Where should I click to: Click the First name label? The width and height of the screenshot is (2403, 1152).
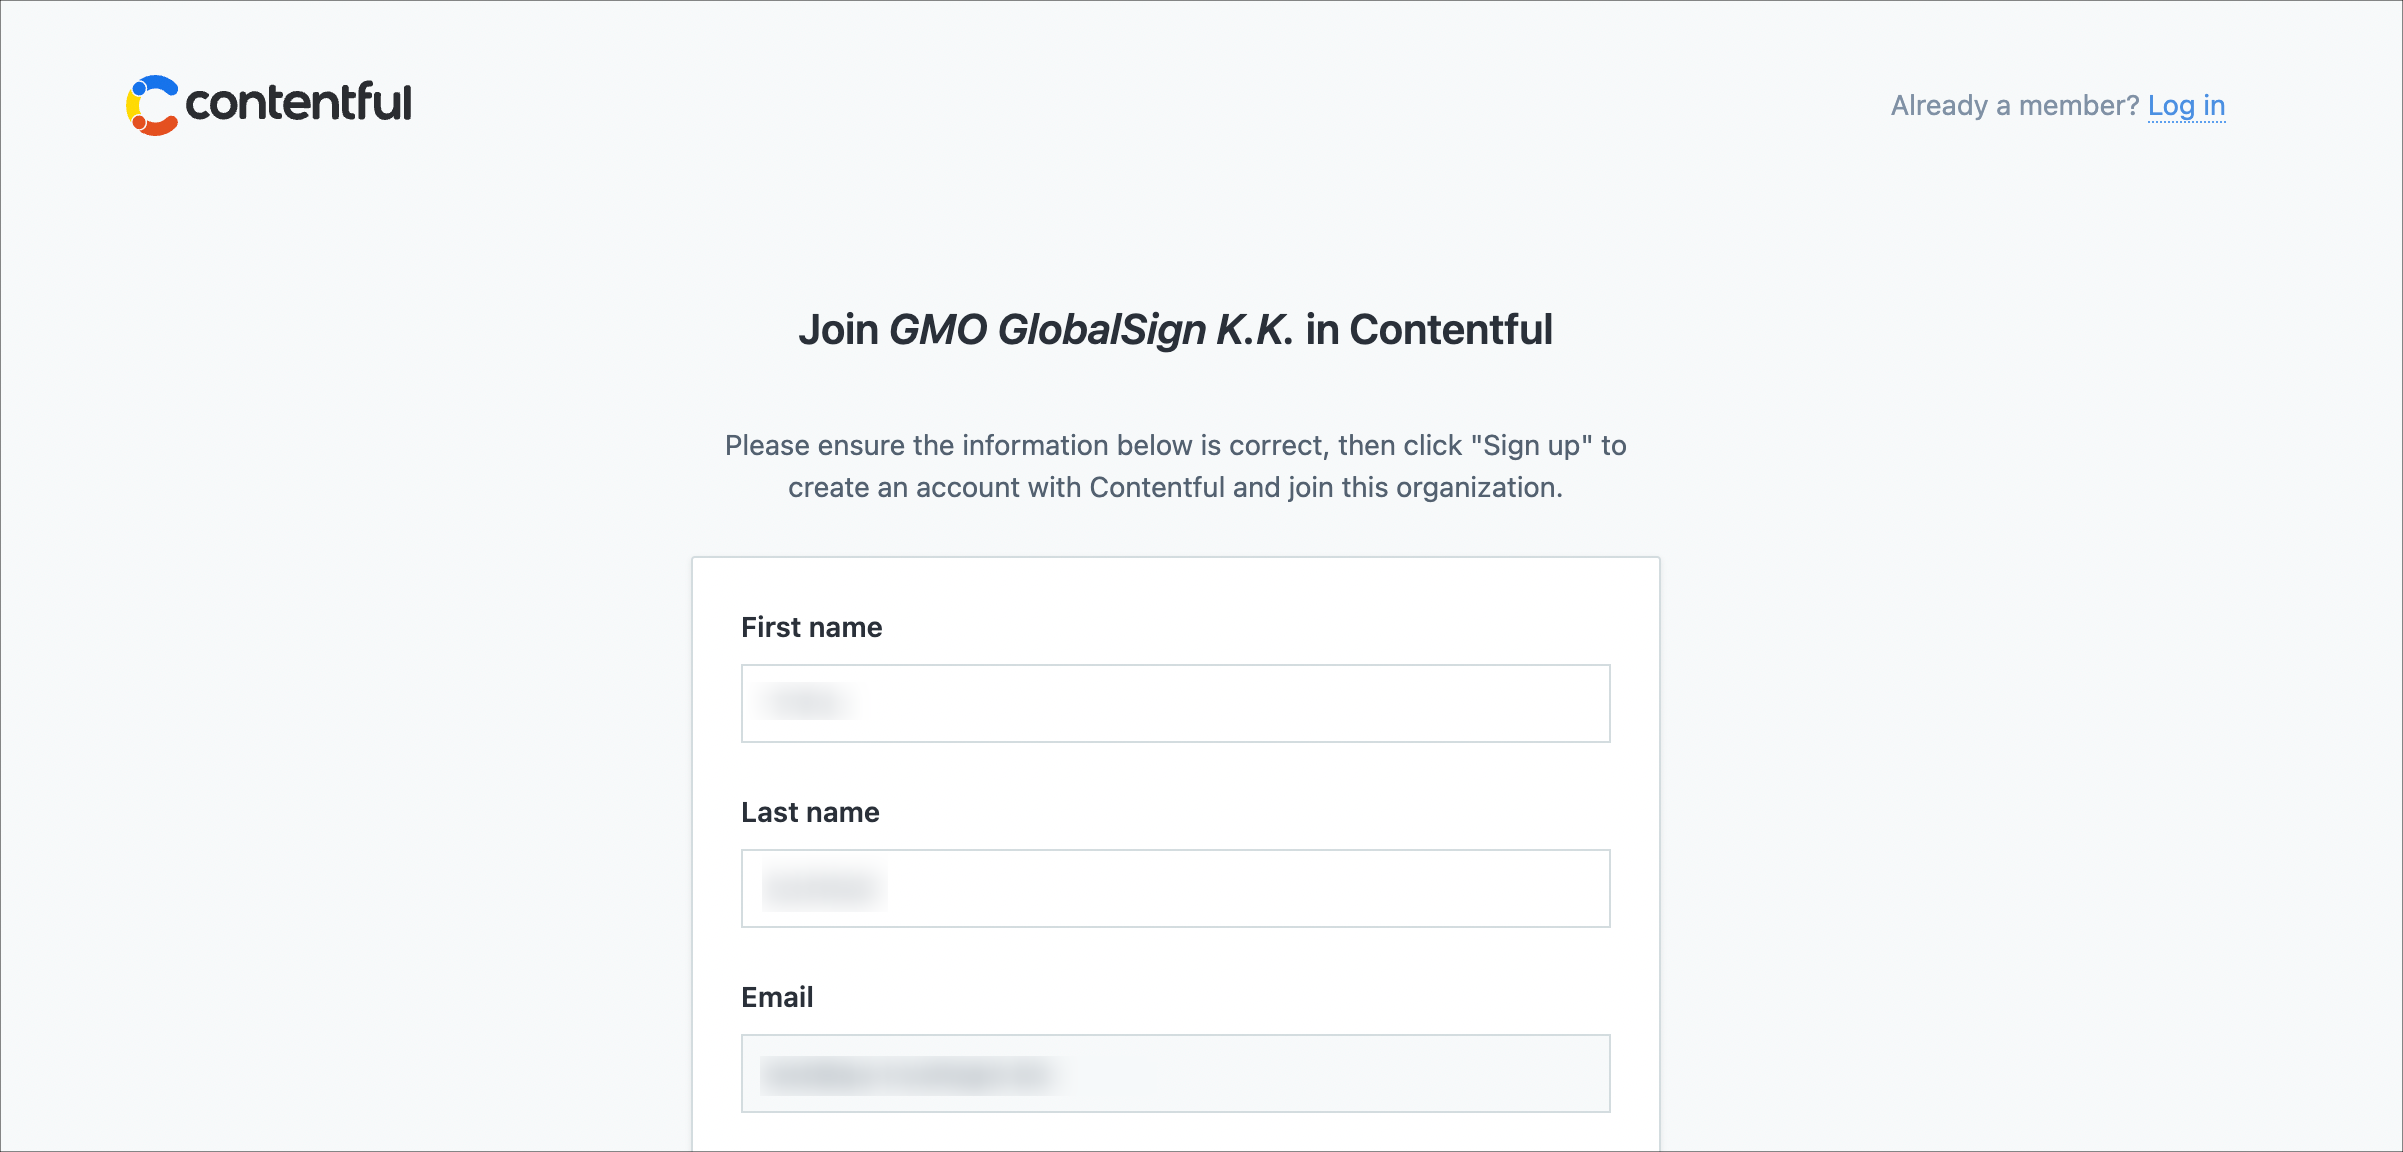point(811,627)
